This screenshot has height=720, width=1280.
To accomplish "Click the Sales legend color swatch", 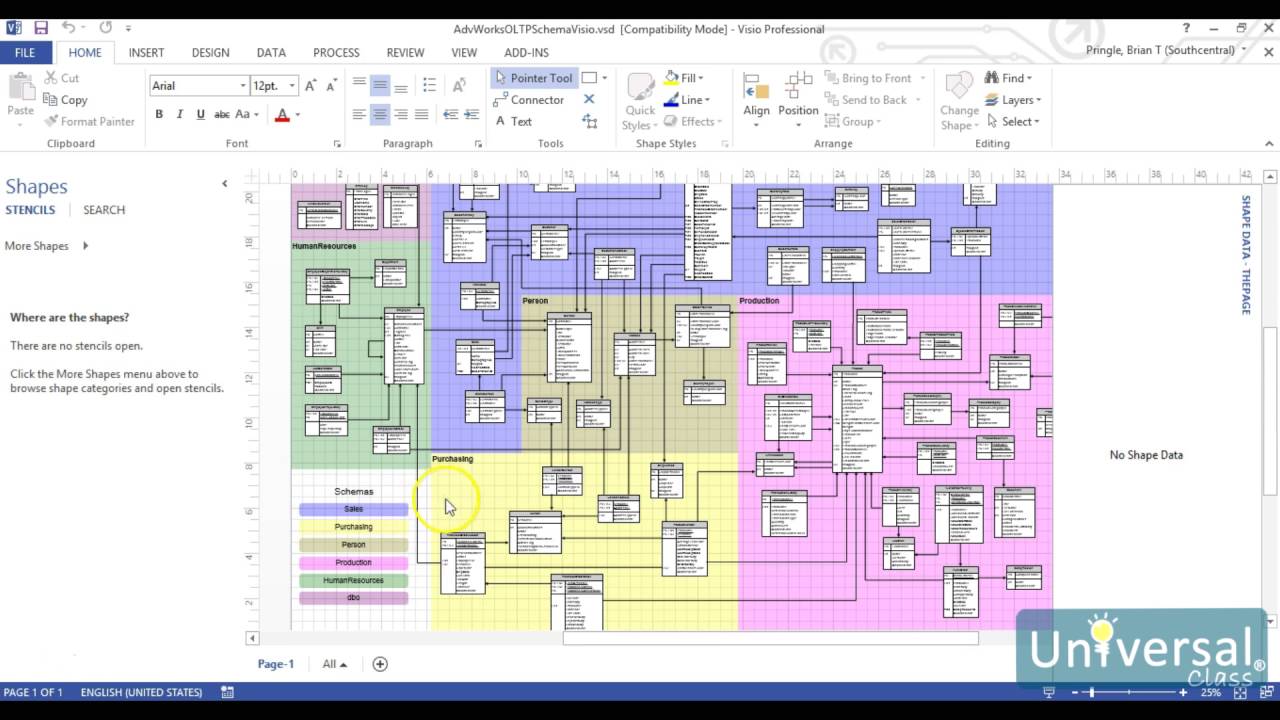I will point(353,510).
